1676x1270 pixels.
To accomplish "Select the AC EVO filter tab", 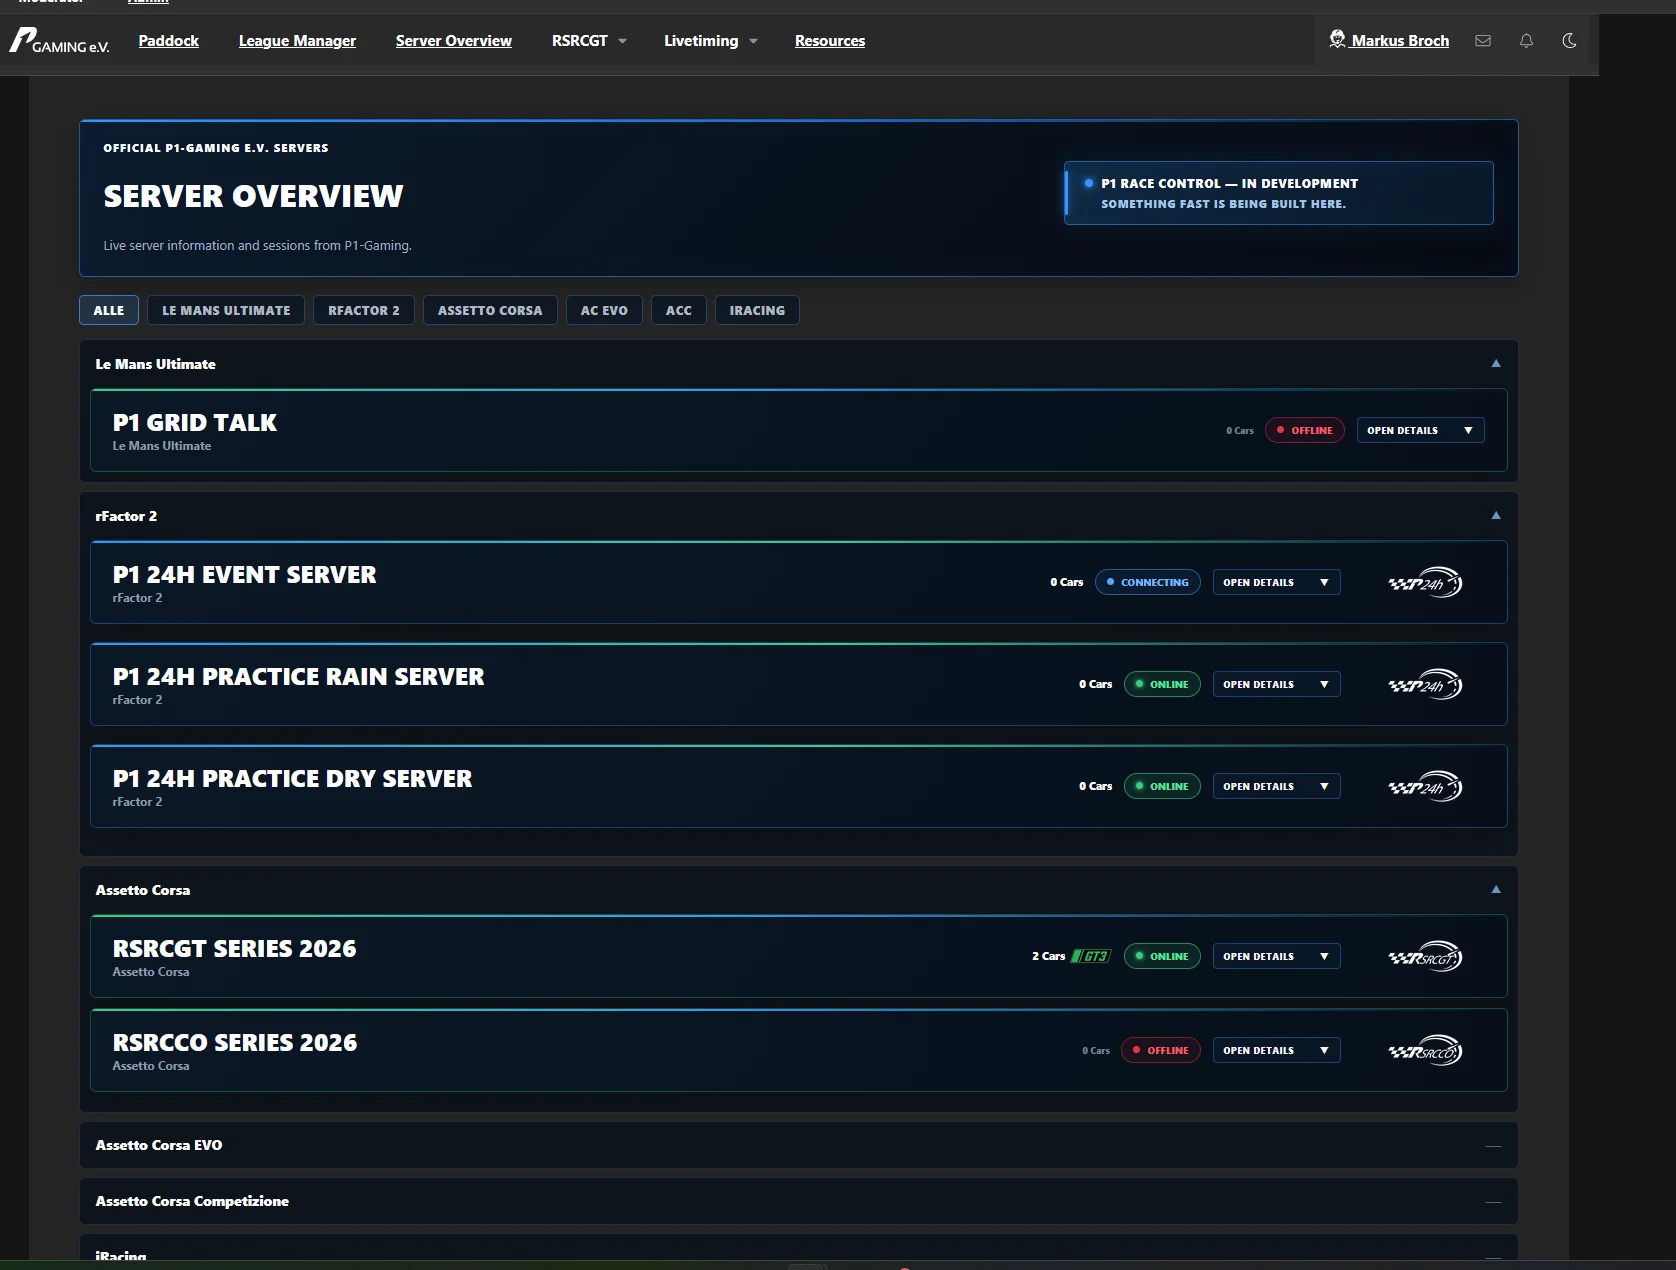I will pos(604,310).
